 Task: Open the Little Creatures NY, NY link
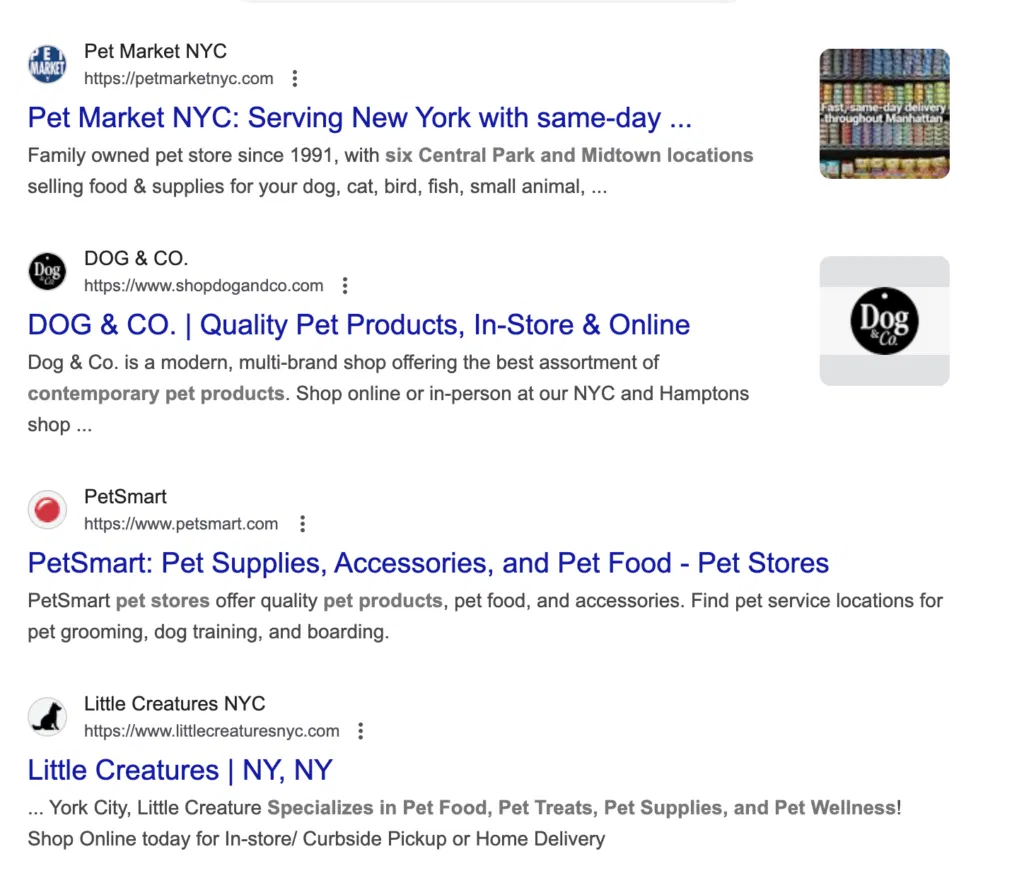180,770
